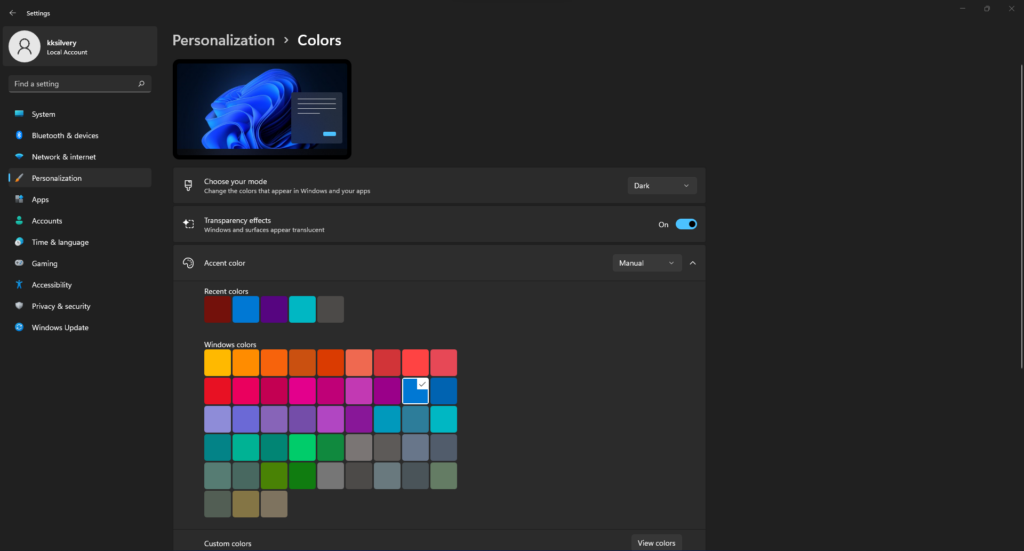Open Privacy & security settings
Screen dimensions: 1024x551
80,306
